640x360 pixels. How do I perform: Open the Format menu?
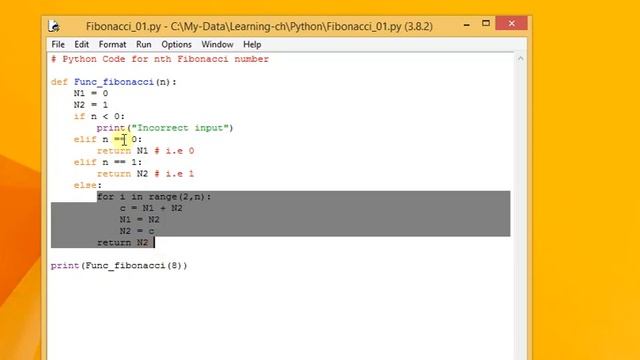point(112,44)
